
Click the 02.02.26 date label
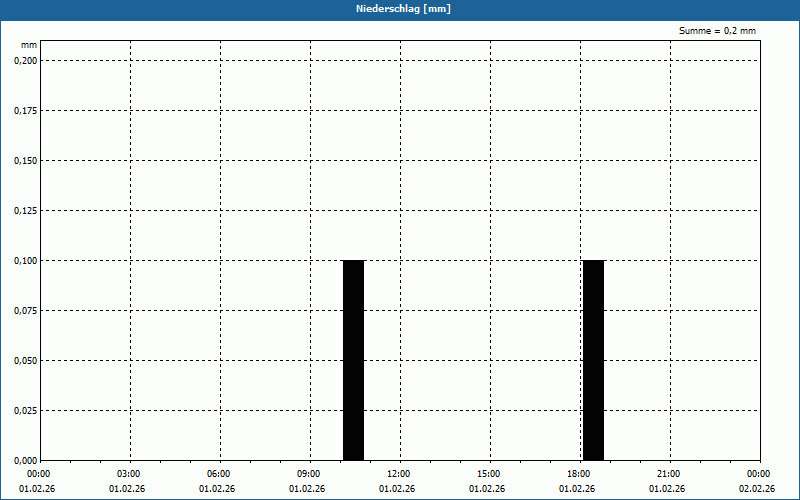point(757,488)
